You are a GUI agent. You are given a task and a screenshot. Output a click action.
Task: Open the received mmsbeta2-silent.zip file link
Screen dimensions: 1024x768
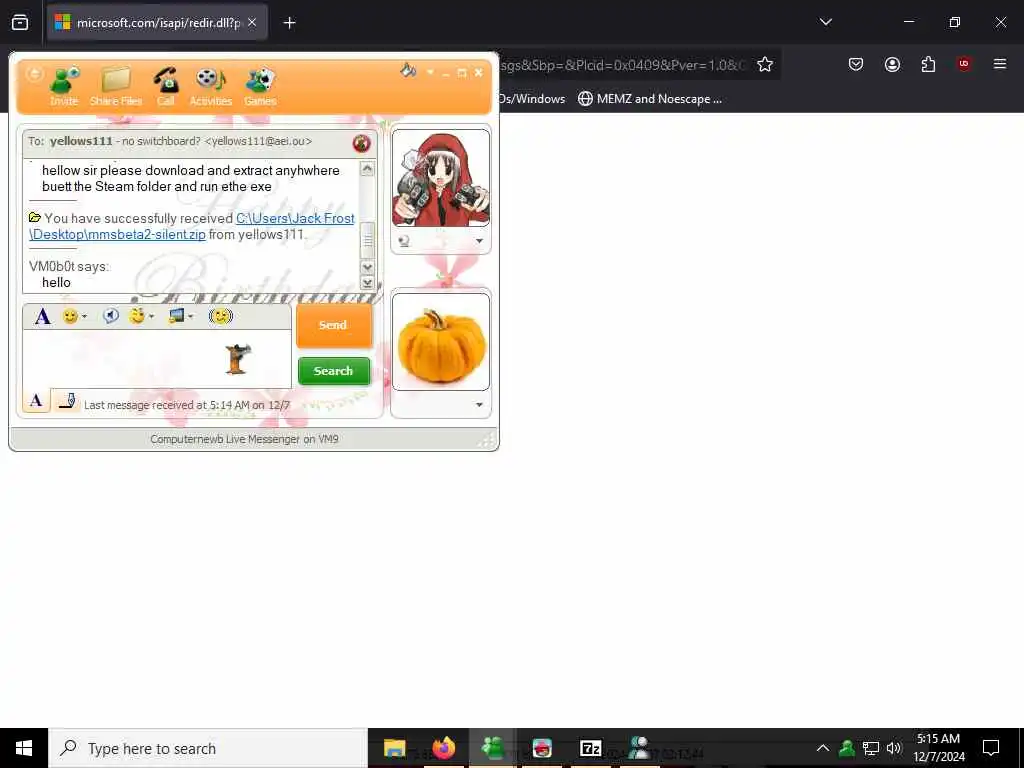coord(192,226)
